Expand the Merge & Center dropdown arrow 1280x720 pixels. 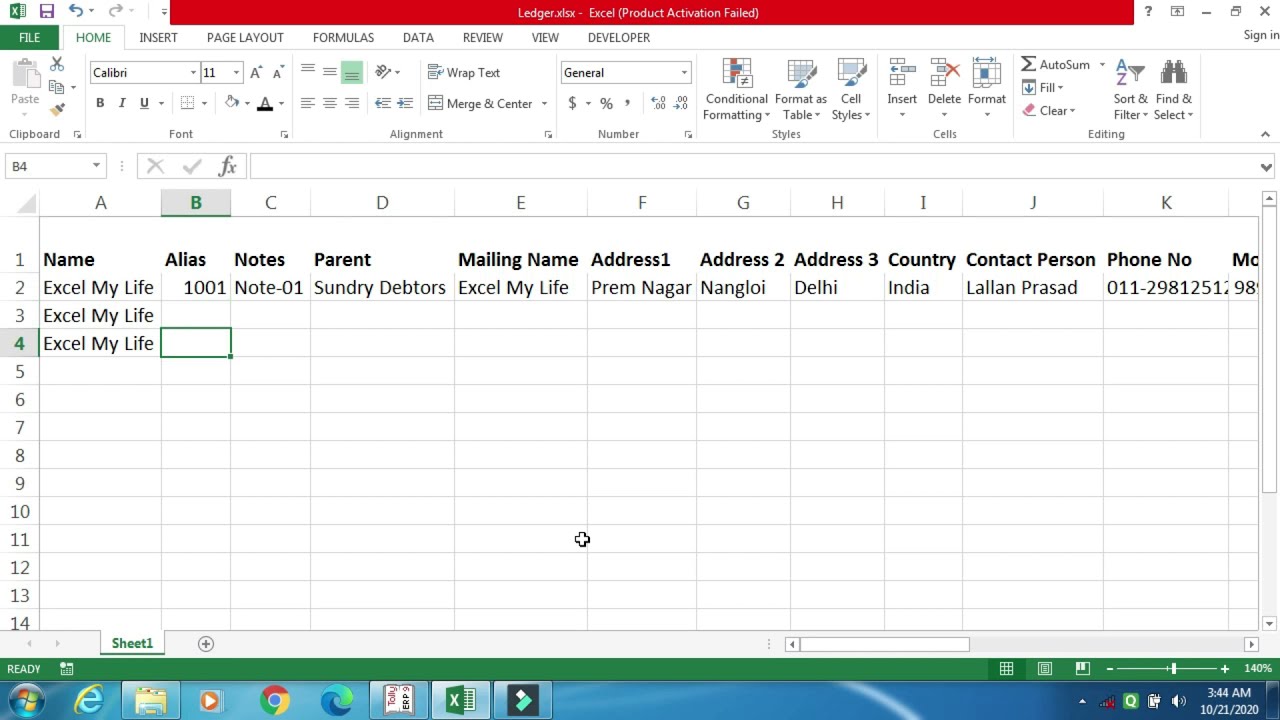544,103
